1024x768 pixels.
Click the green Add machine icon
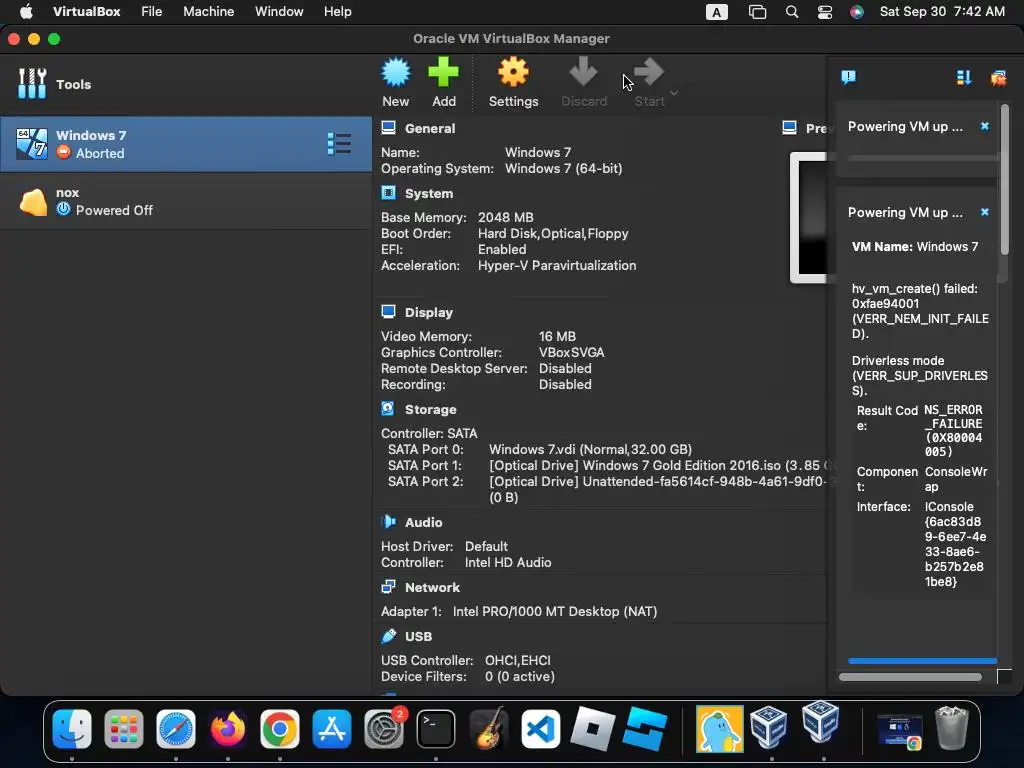coord(443,72)
